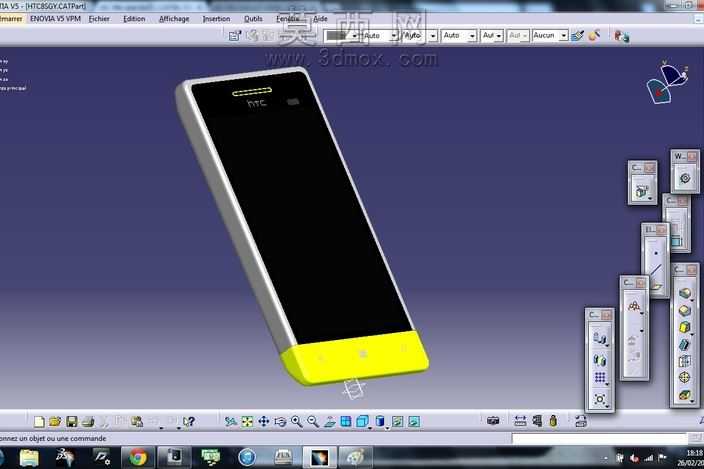Click the Scaling icon in transformation toolbar
The width and height of the screenshot is (704, 469).
(600, 399)
